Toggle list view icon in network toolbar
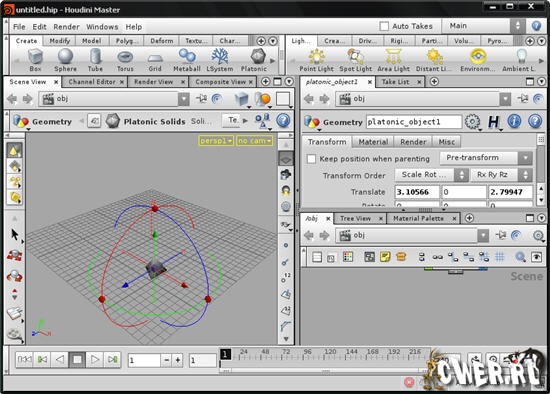The width and height of the screenshot is (550, 394). point(317,257)
